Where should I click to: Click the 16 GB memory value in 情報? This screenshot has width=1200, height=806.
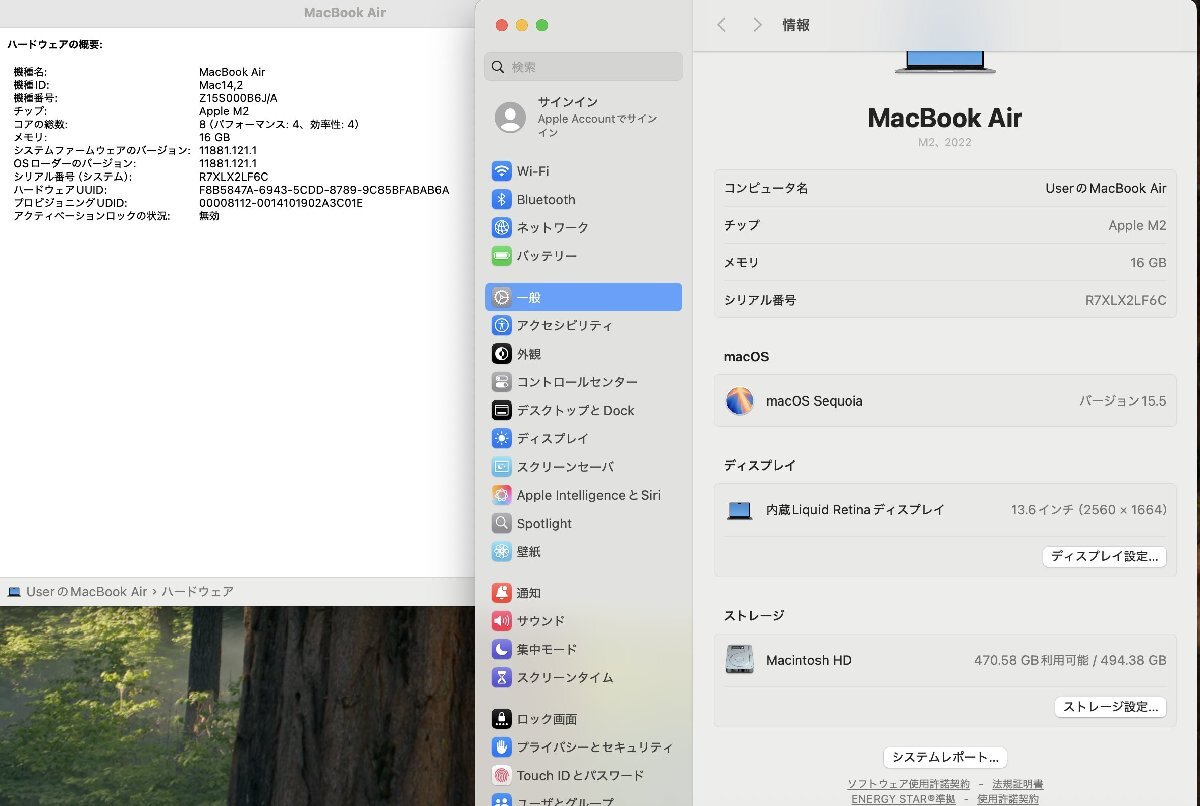point(1149,263)
